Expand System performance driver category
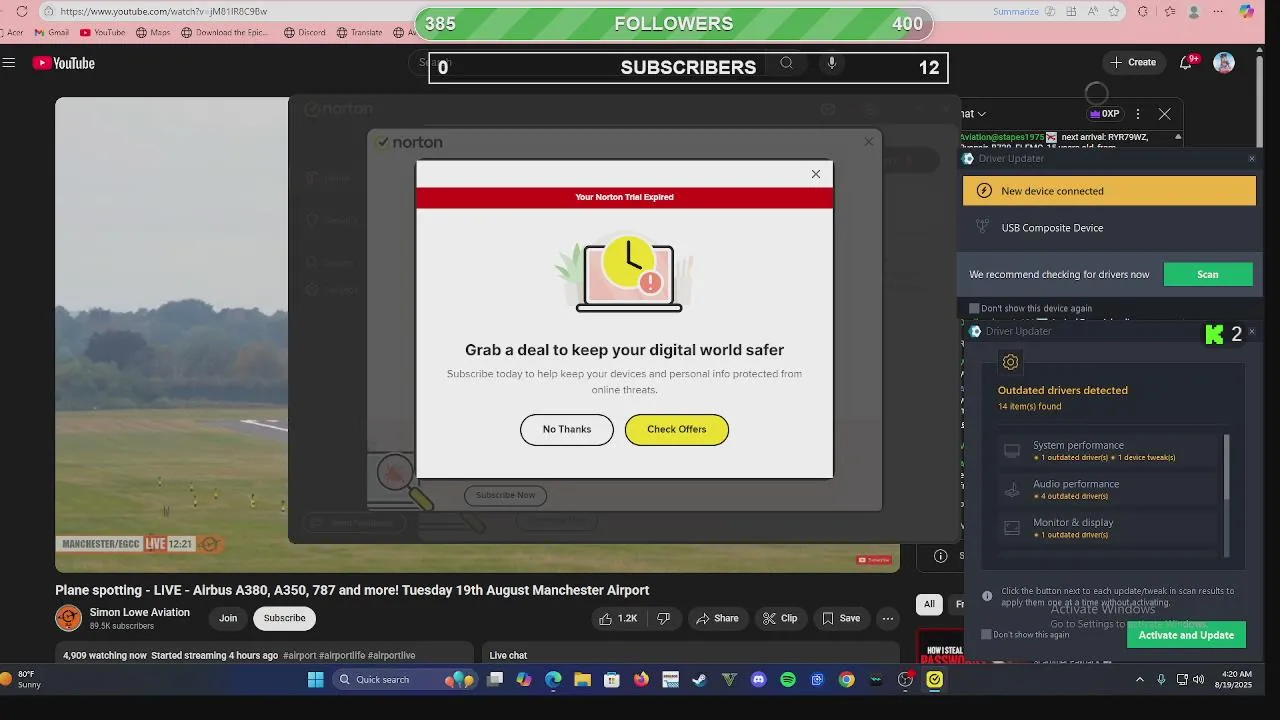Image resolution: width=1280 pixels, height=720 pixels. pyautogui.click(x=1109, y=451)
